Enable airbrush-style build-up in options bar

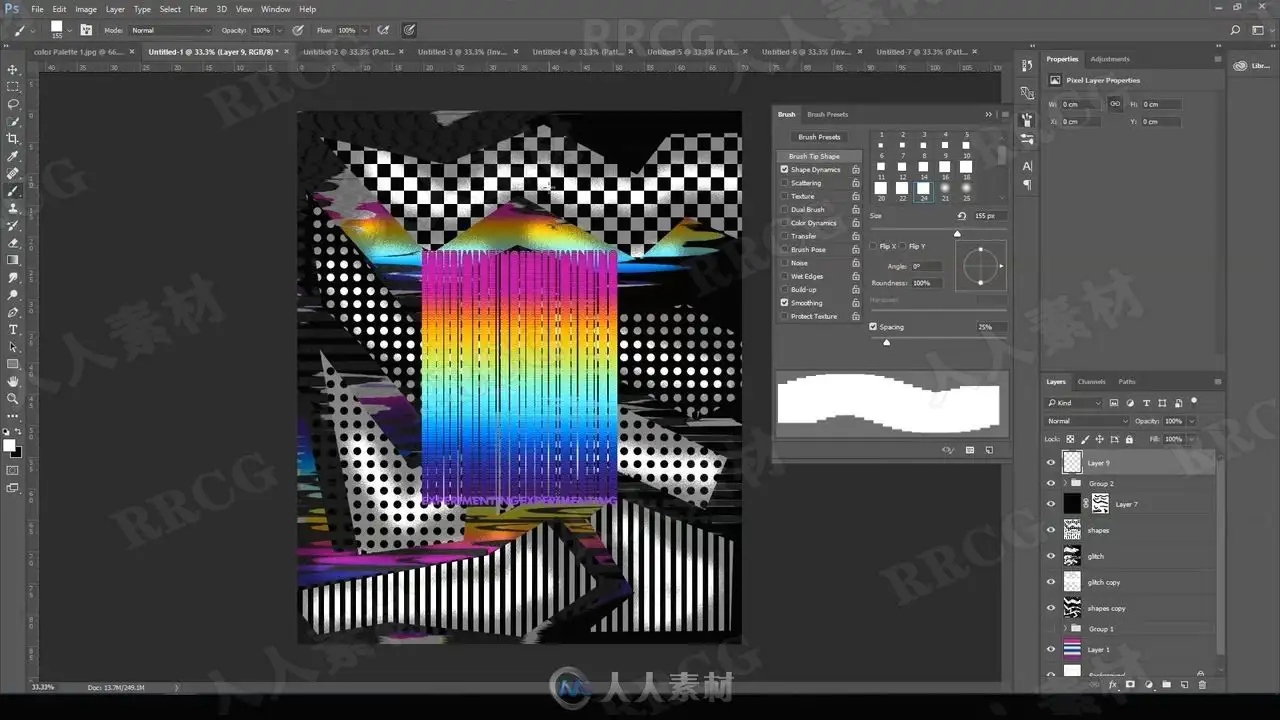click(x=383, y=30)
